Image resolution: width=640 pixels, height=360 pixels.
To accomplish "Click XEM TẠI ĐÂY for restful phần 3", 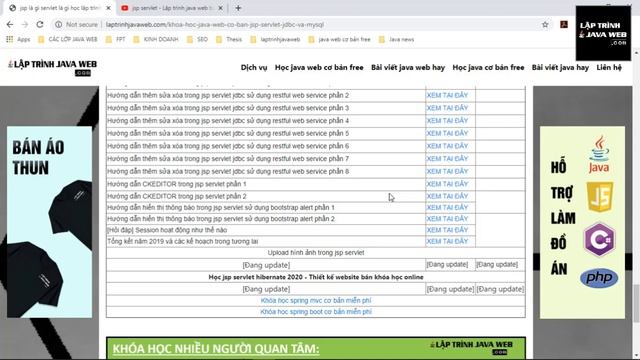I will click(x=447, y=108).
